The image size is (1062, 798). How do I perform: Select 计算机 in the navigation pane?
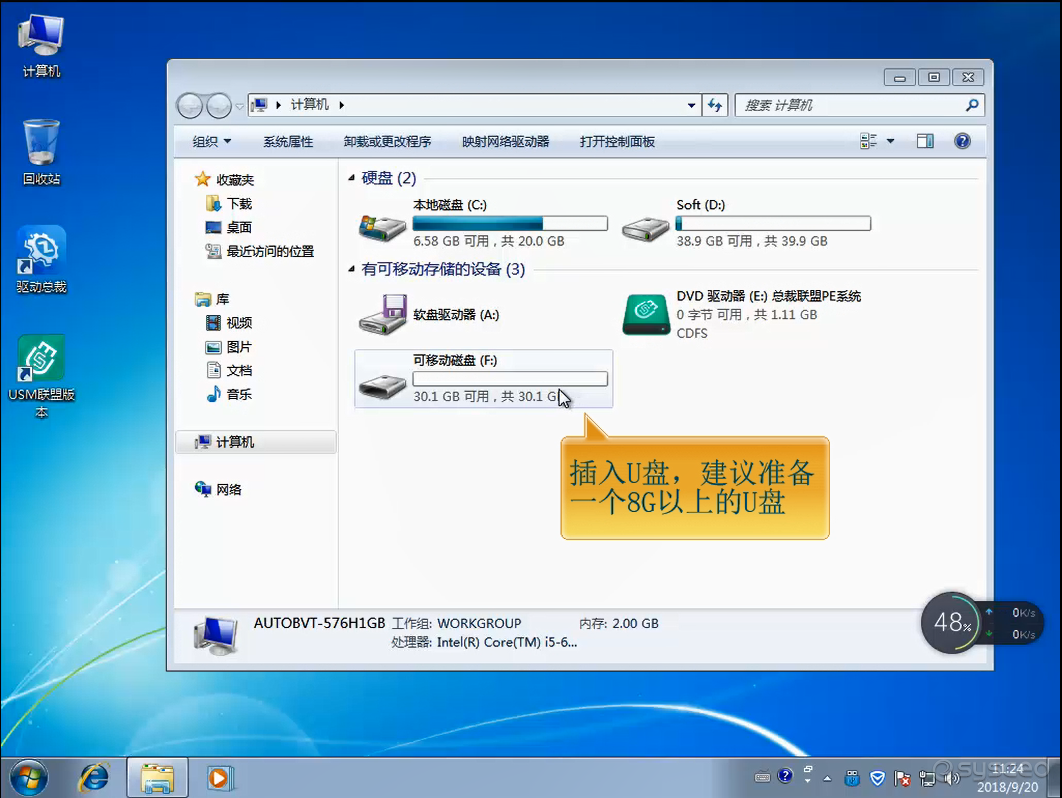[255, 442]
